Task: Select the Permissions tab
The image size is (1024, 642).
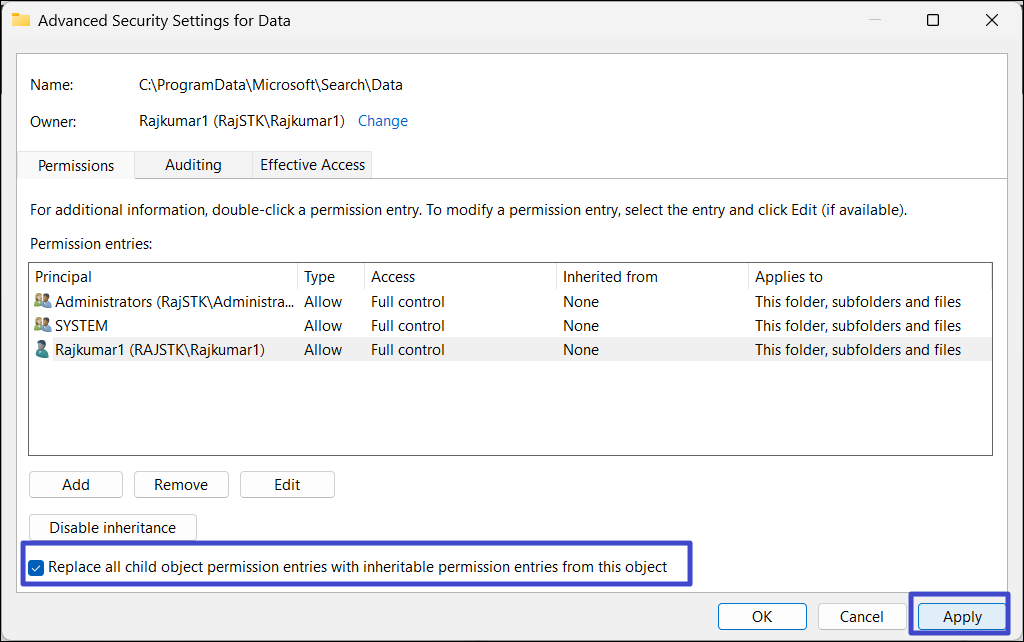Action: (76, 166)
